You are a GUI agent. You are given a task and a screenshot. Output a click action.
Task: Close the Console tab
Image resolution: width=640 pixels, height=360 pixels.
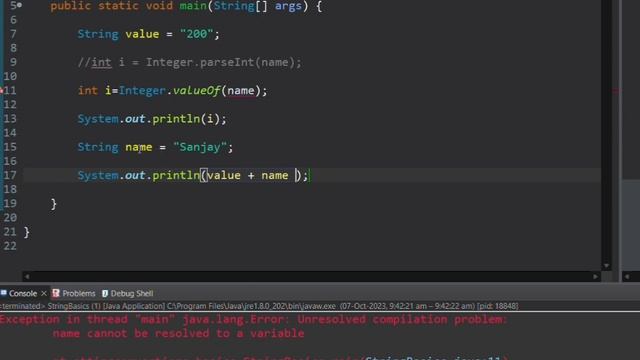coord(44,293)
